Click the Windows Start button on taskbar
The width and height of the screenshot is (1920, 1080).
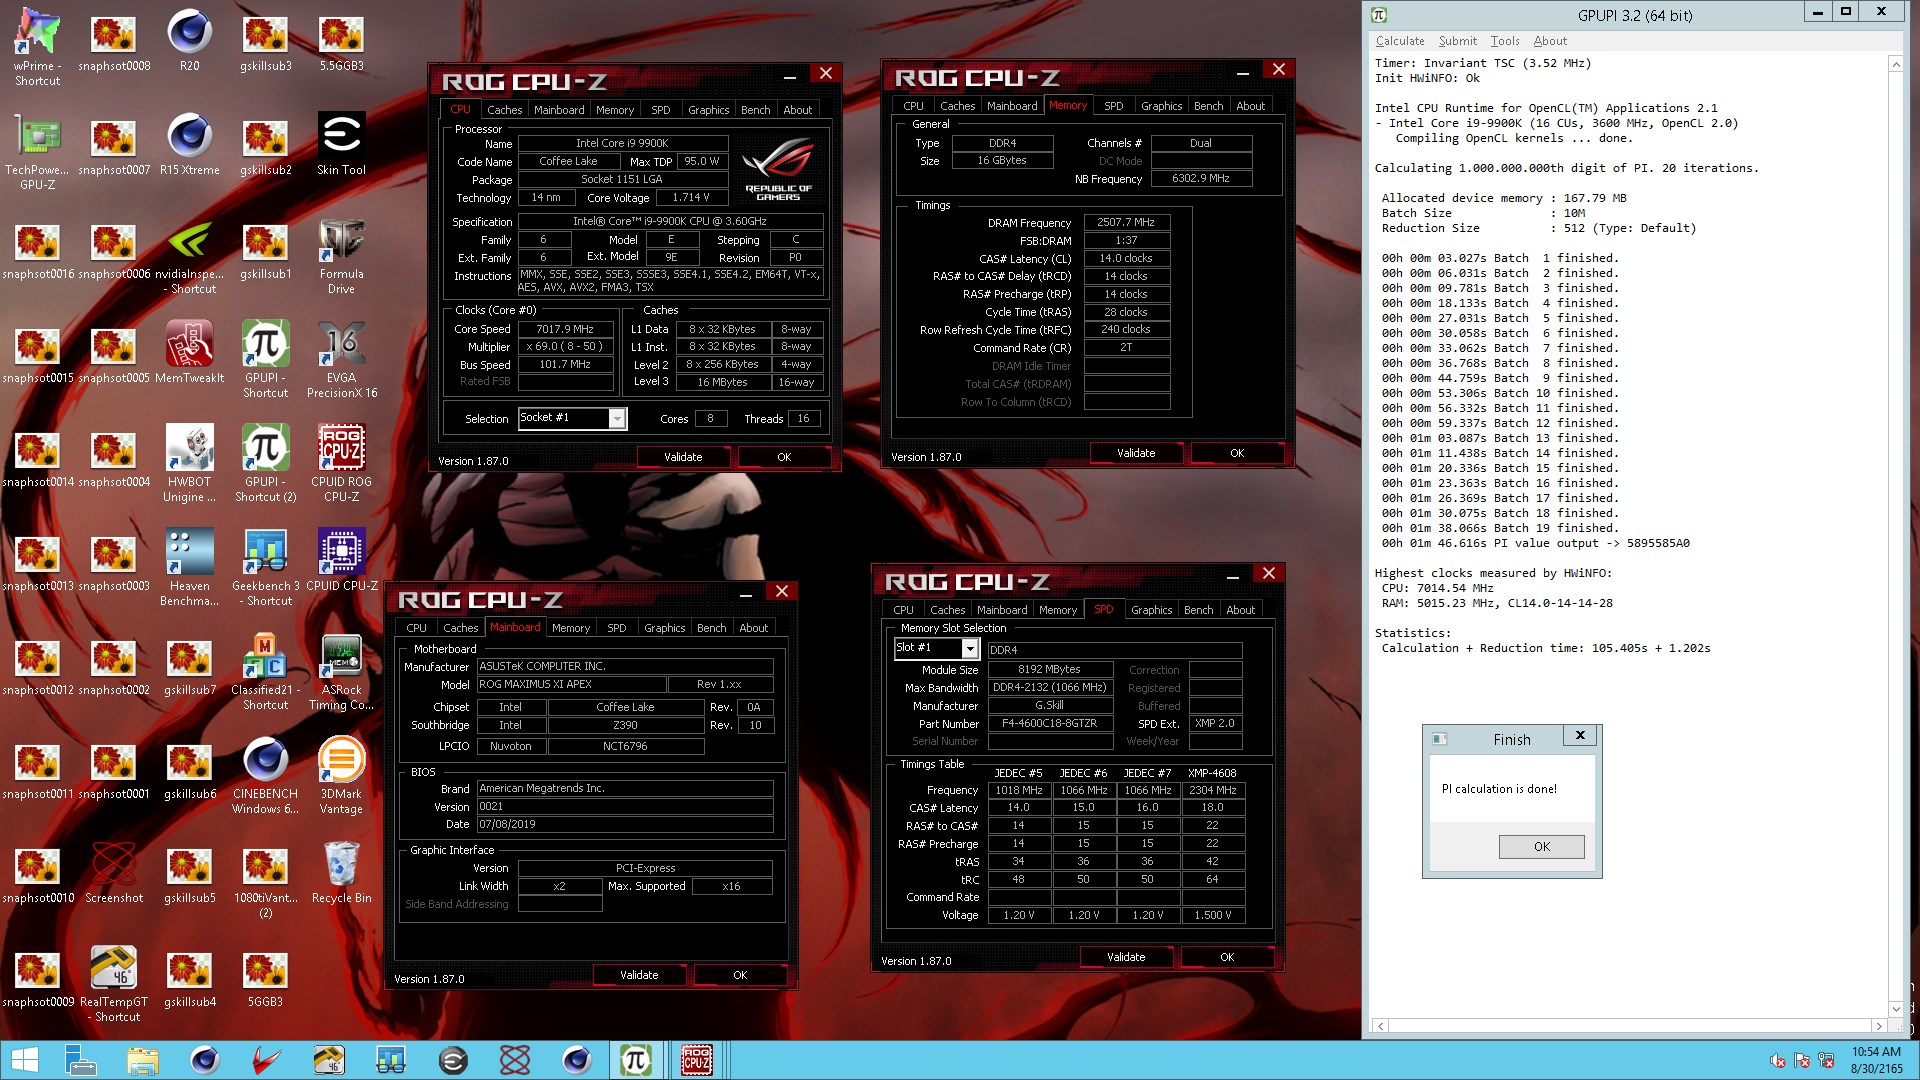click(25, 1060)
